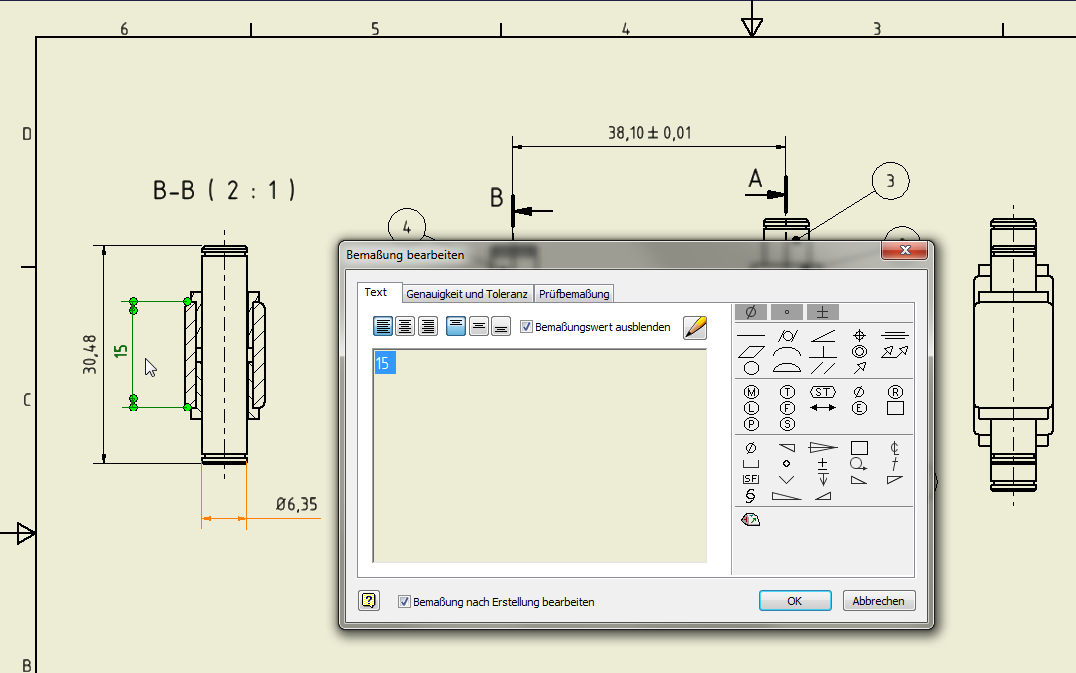Insert the plus-minus symbol button
1076x673 pixels.
click(822, 312)
